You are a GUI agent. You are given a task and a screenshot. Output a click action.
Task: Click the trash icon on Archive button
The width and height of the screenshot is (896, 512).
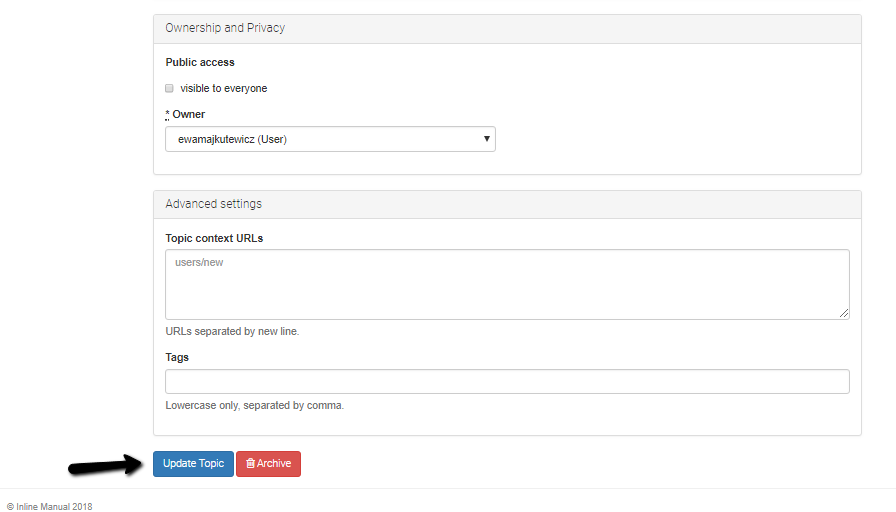point(250,463)
